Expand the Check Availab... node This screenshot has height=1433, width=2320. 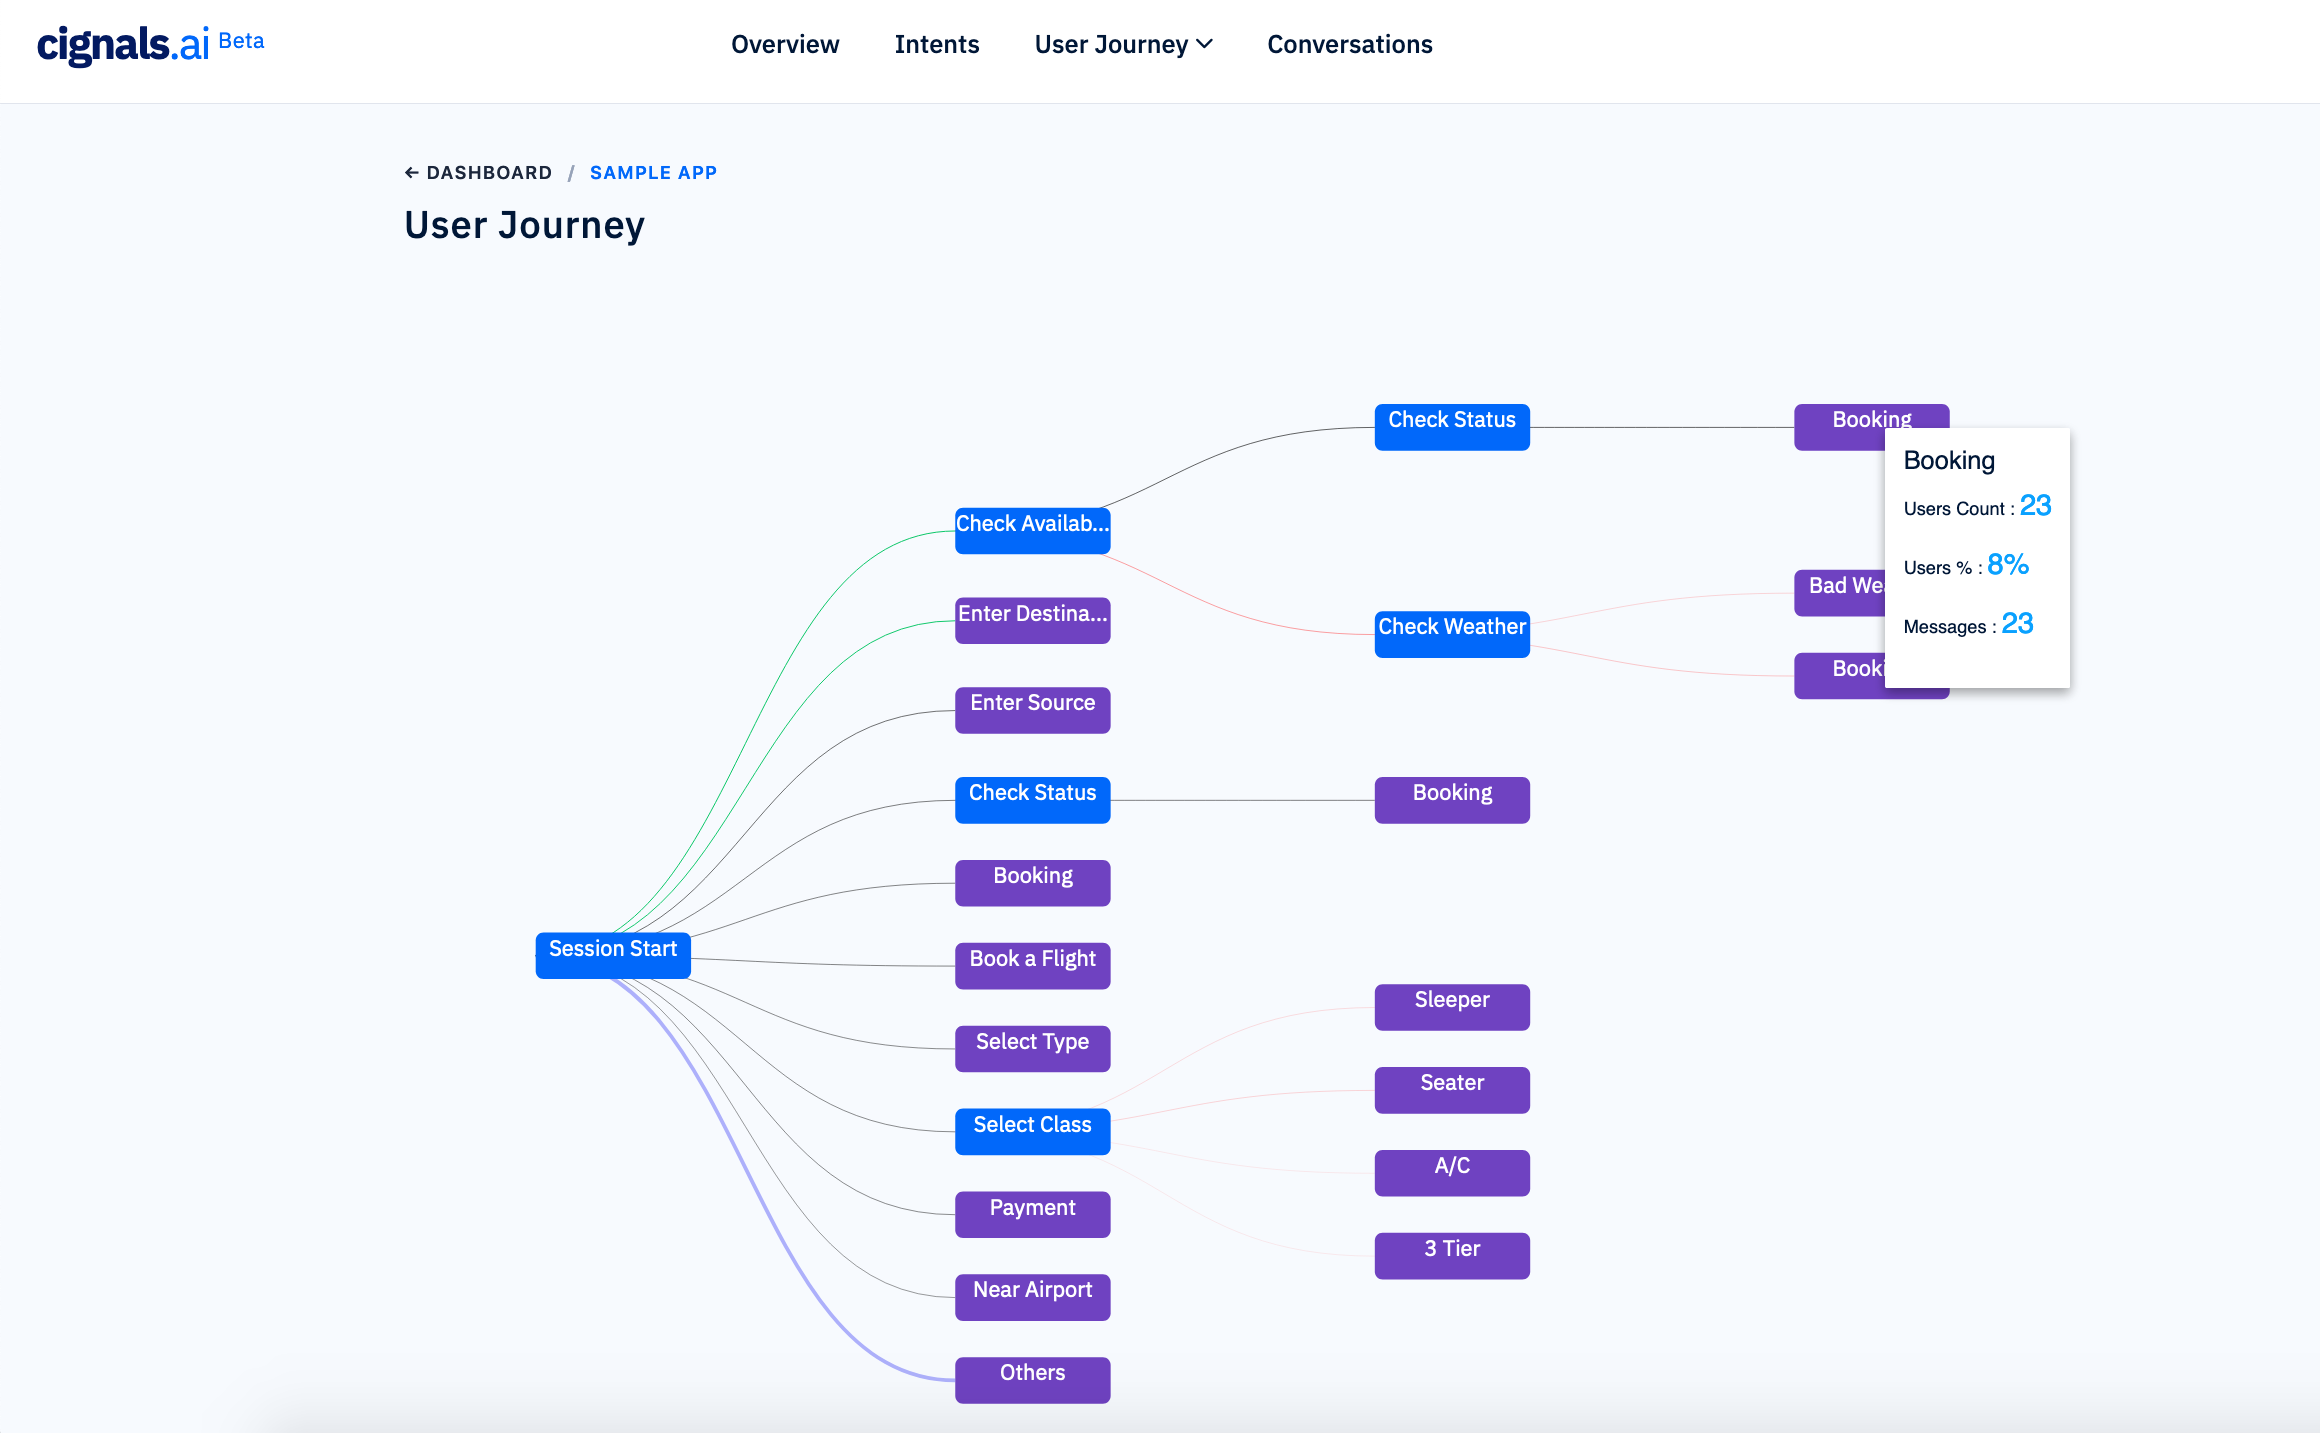(x=1032, y=530)
